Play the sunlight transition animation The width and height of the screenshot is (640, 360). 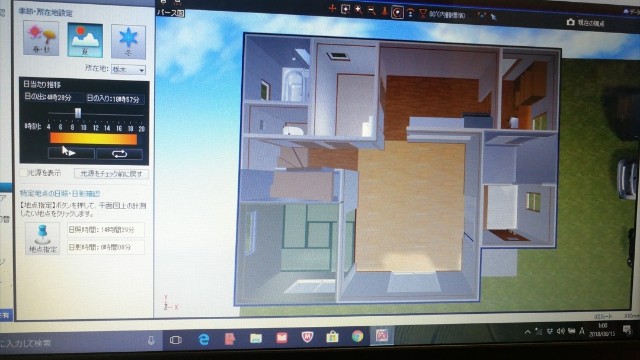(71, 153)
